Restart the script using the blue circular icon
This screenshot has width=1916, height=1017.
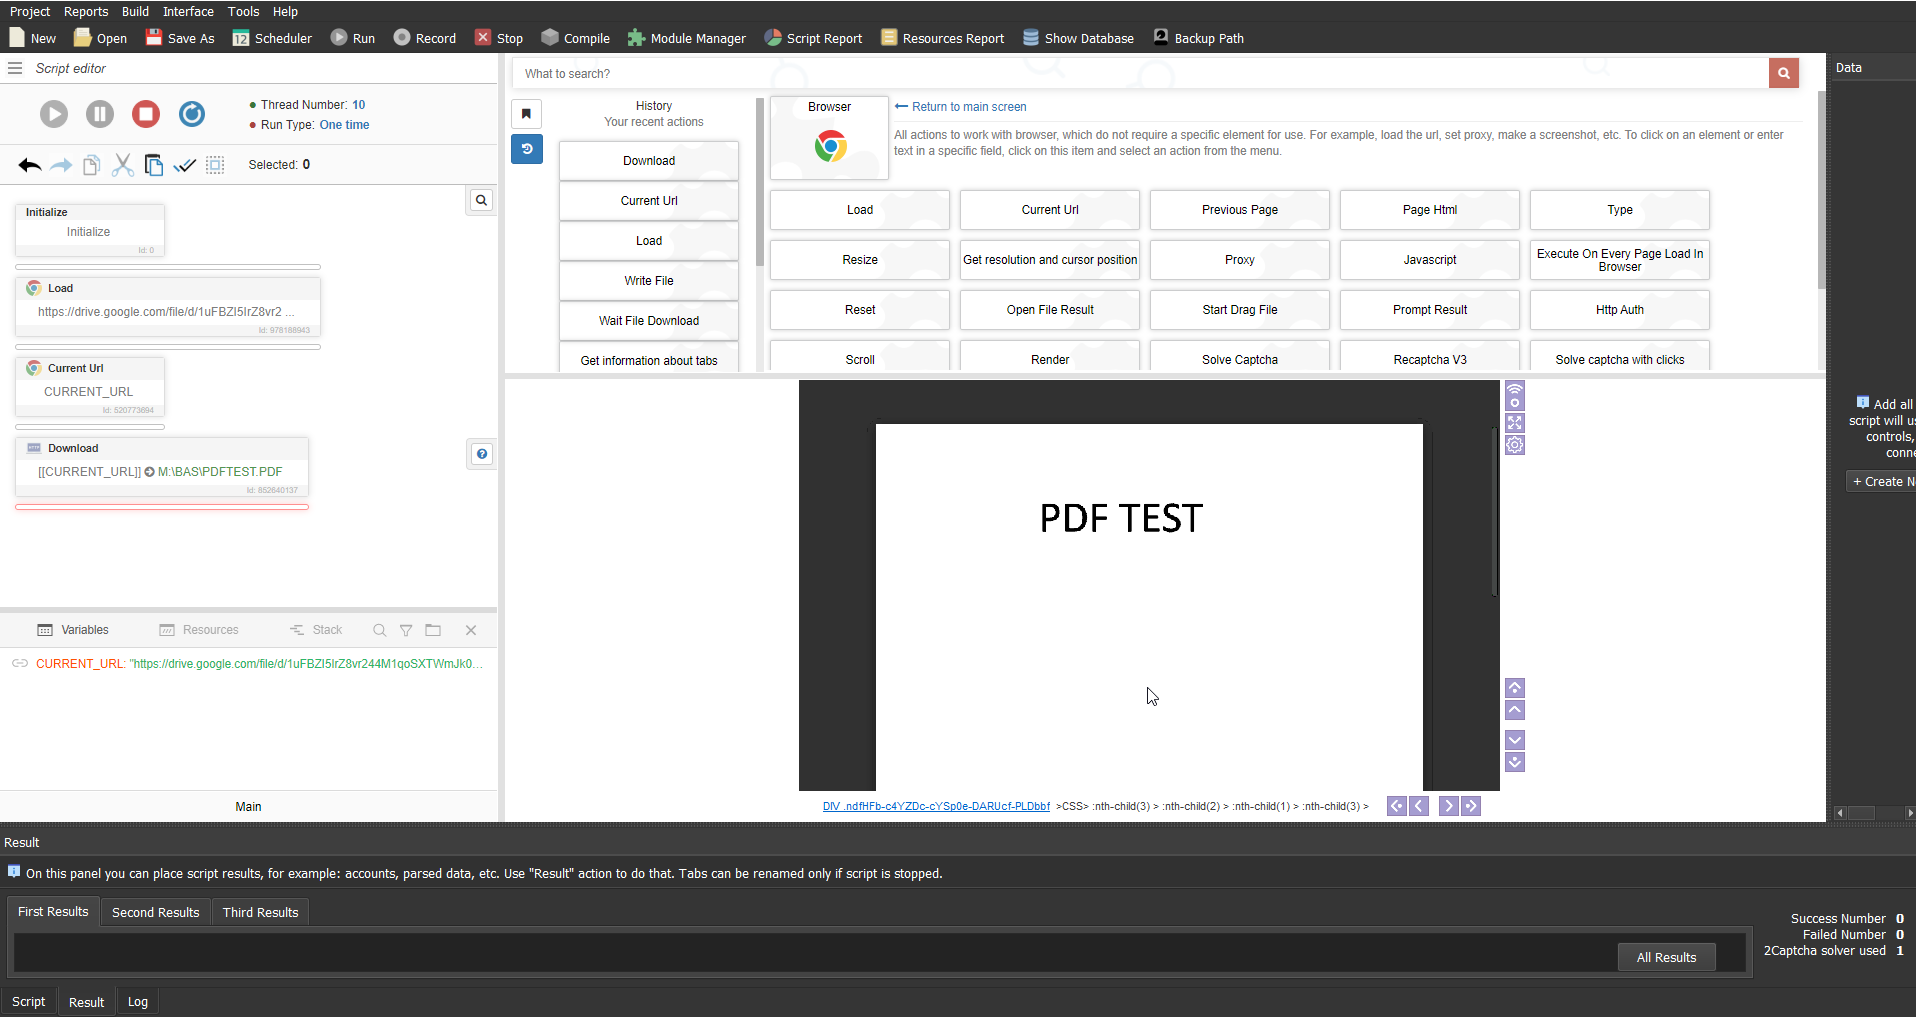pos(191,114)
